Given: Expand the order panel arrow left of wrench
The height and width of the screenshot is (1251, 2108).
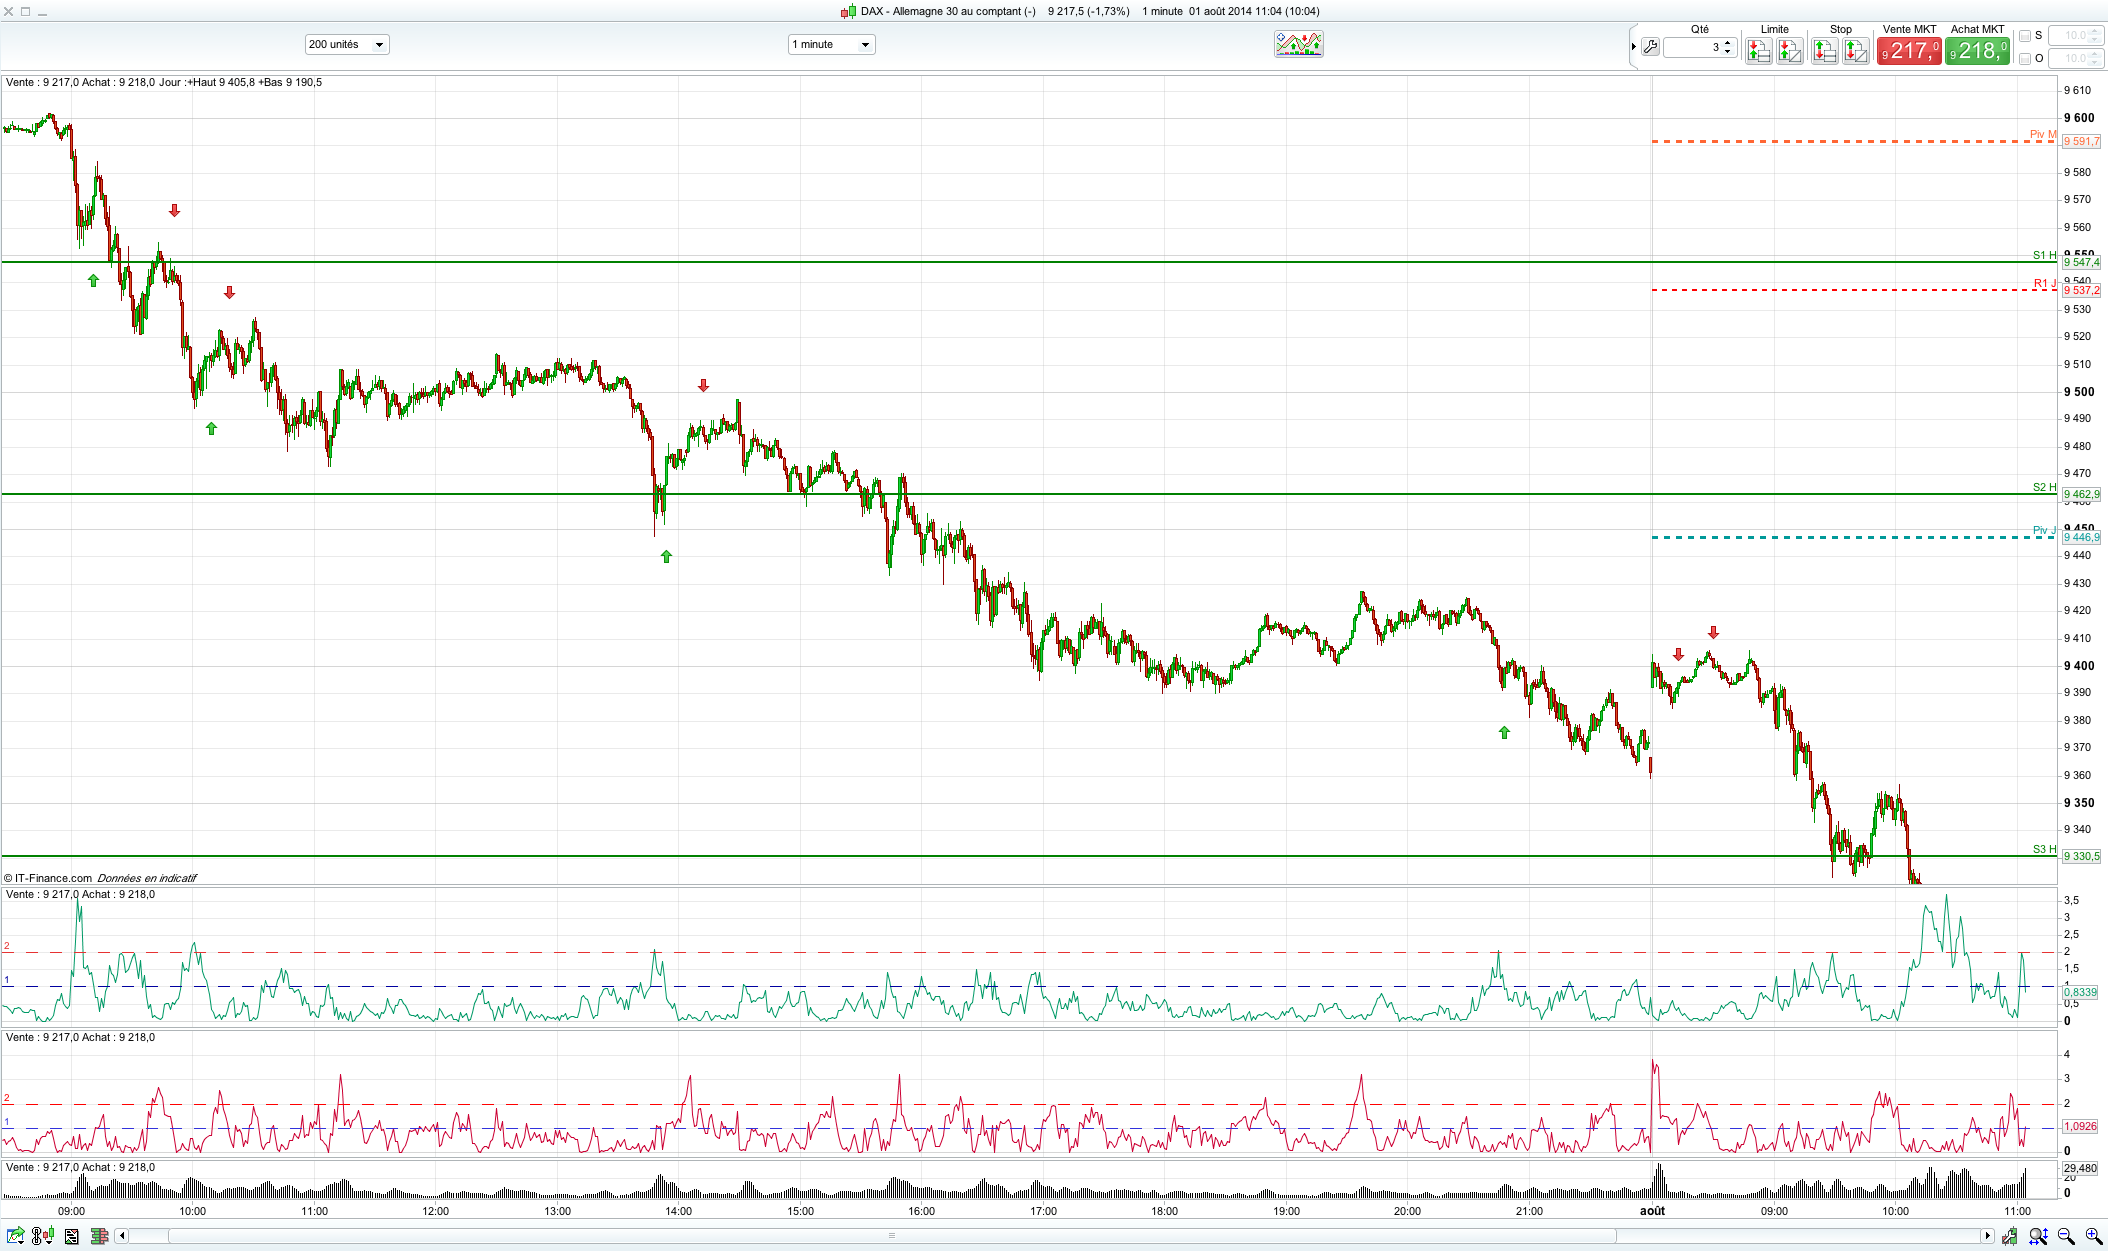Looking at the screenshot, I should (1634, 47).
